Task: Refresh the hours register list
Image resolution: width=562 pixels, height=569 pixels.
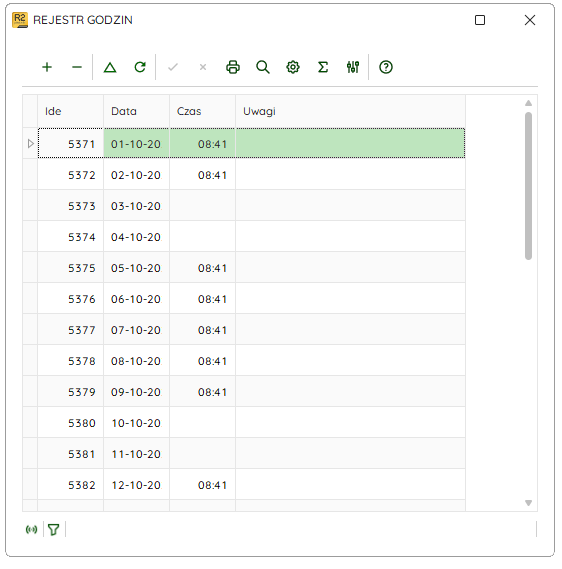Action: (140, 67)
